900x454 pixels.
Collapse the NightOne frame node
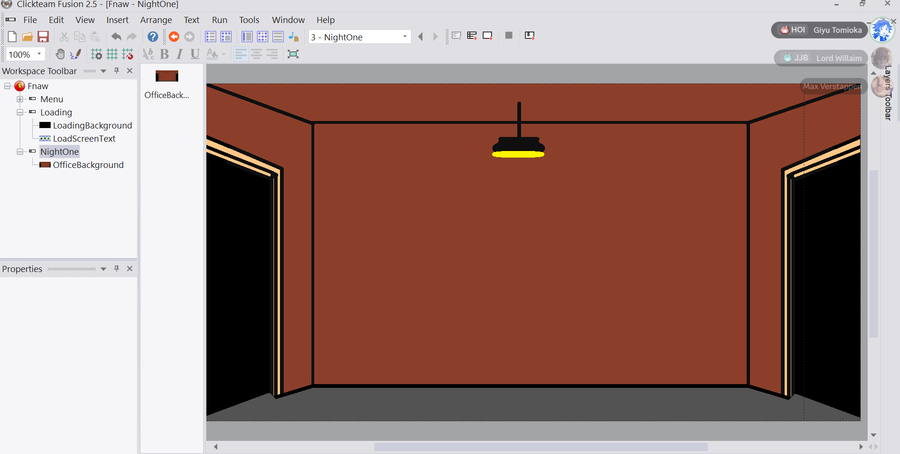point(20,152)
